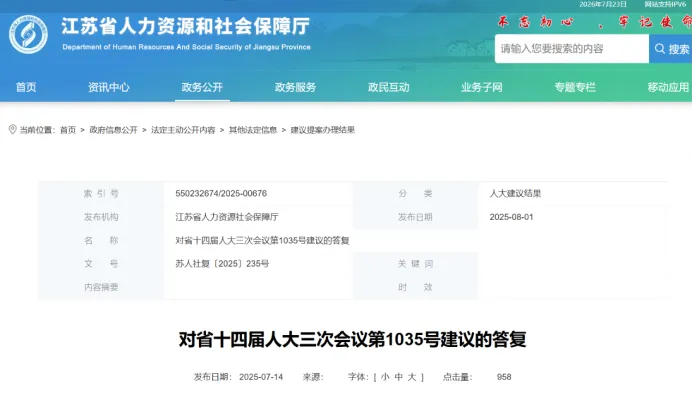Click the view count 958
The width and height of the screenshot is (693, 395).
click(504, 377)
